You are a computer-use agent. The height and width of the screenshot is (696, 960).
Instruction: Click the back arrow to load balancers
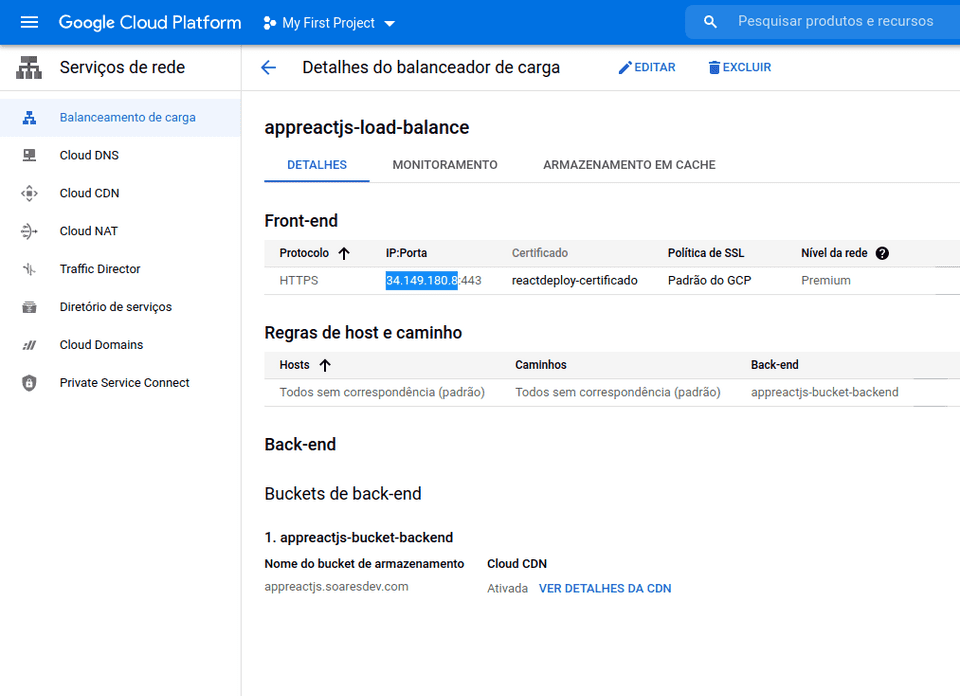268,67
